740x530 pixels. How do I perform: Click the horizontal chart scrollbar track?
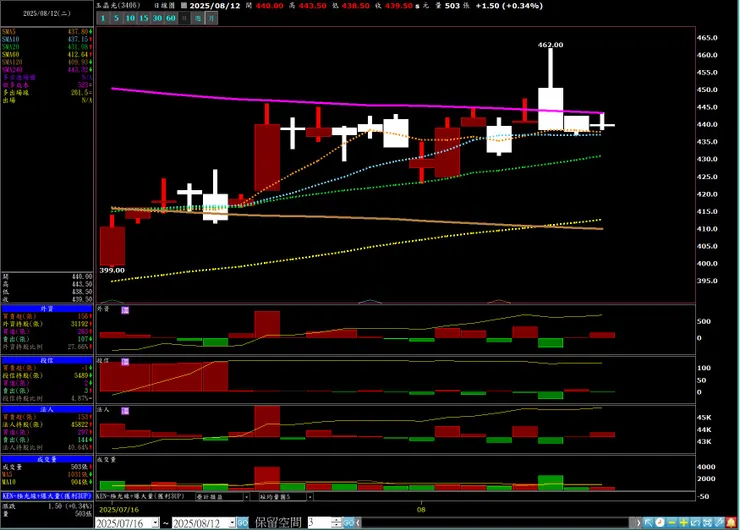(496, 522)
